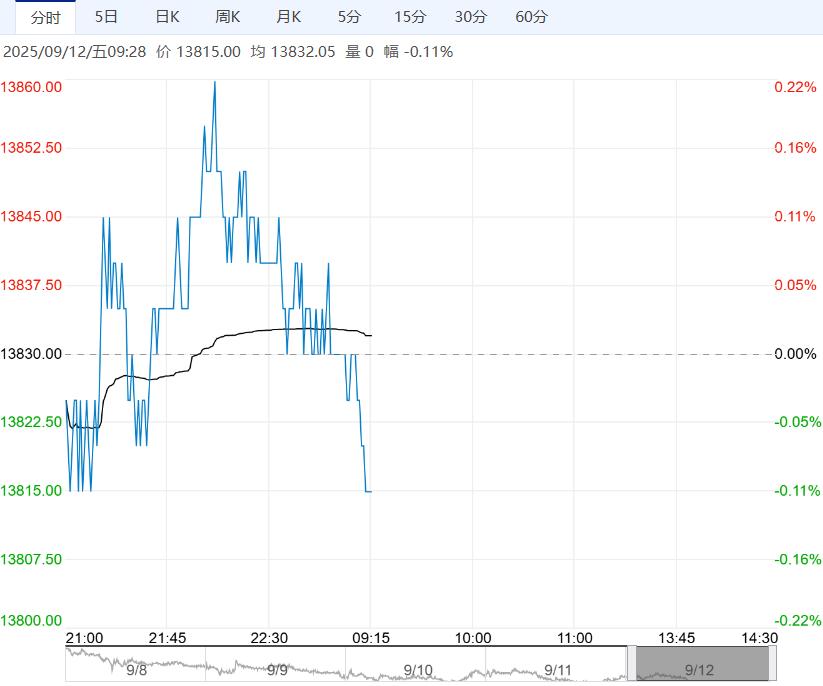This screenshot has width=823, height=686.
Task: Click the 13822.50 price axis label
Action: point(31,422)
